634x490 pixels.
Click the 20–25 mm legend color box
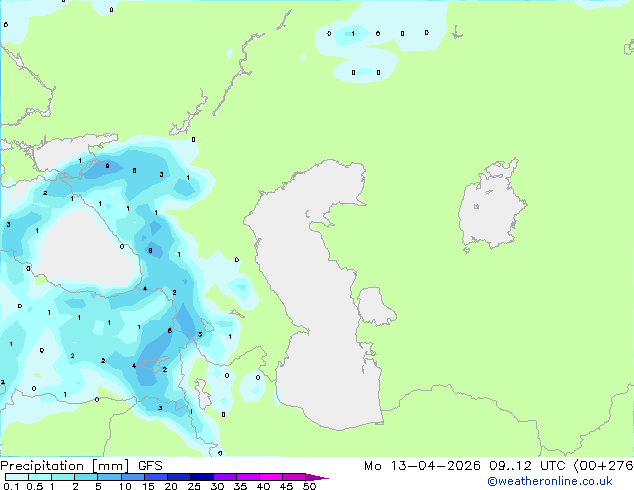[179, 477]
